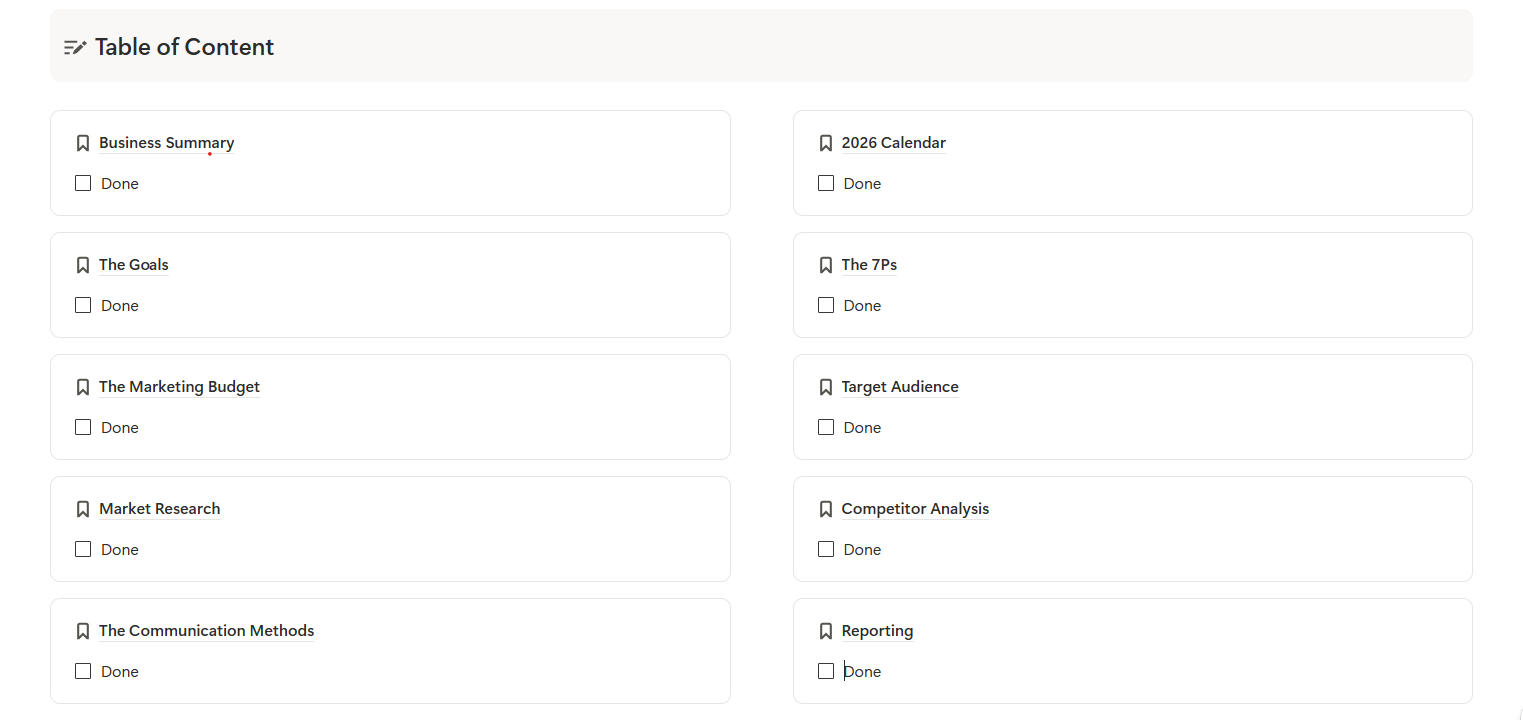Tick the Done checkbox under Reporting
Viewport: 1523px width, 720px height.
[x=826, y=671]
